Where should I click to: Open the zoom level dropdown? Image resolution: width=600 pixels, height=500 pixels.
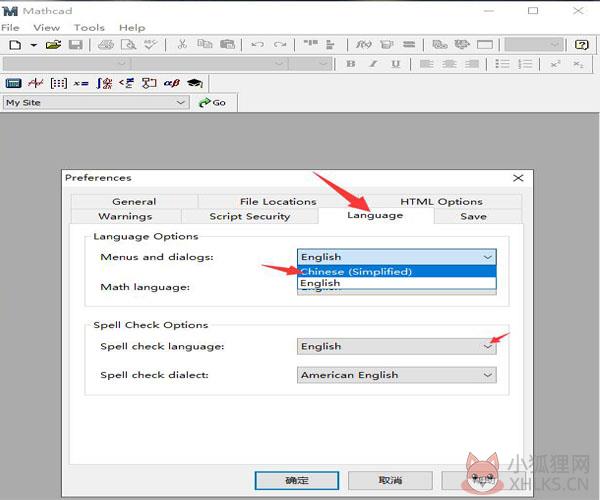click(x=533, y=44)
